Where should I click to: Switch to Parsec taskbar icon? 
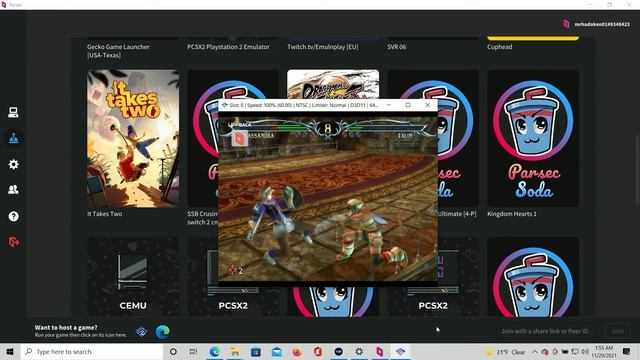(x=380, y=351)
